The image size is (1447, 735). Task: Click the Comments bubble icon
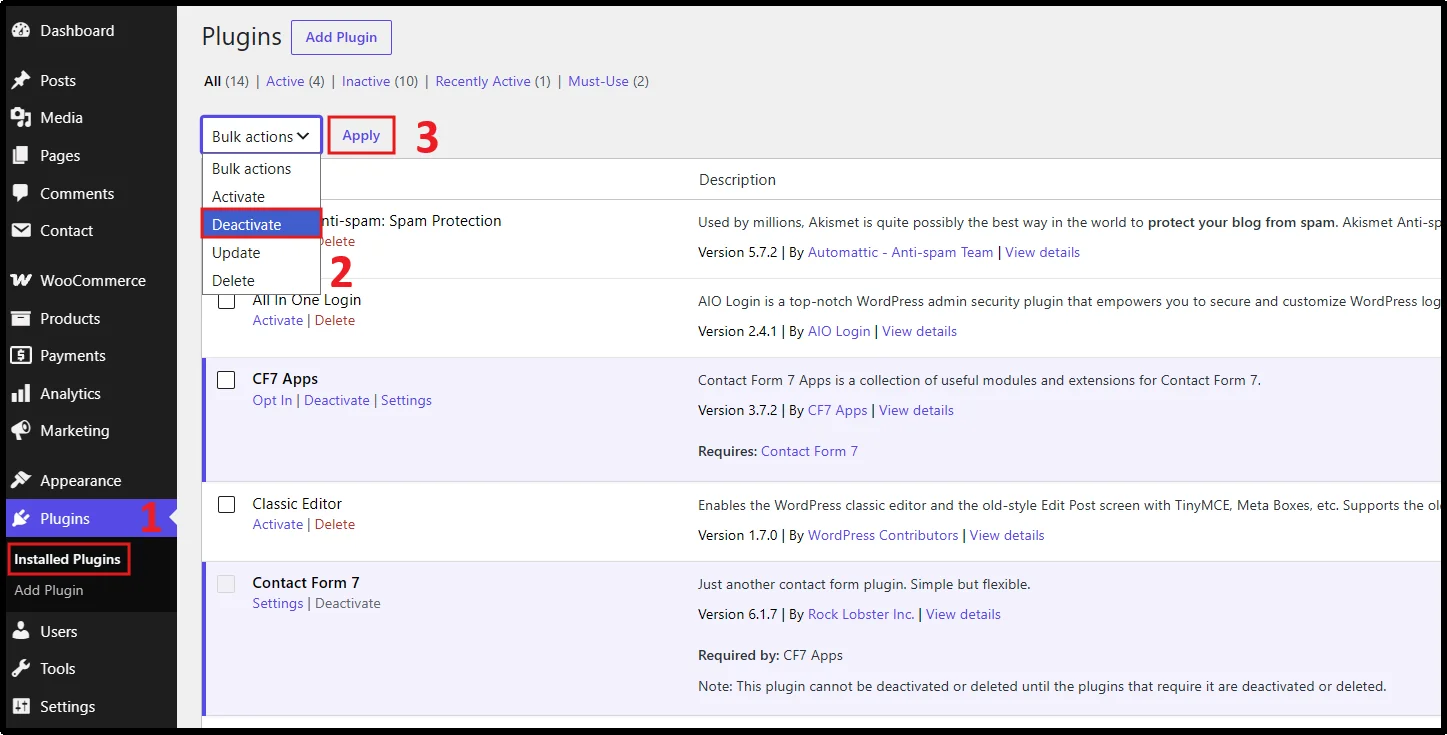click(x=20, y=194)
